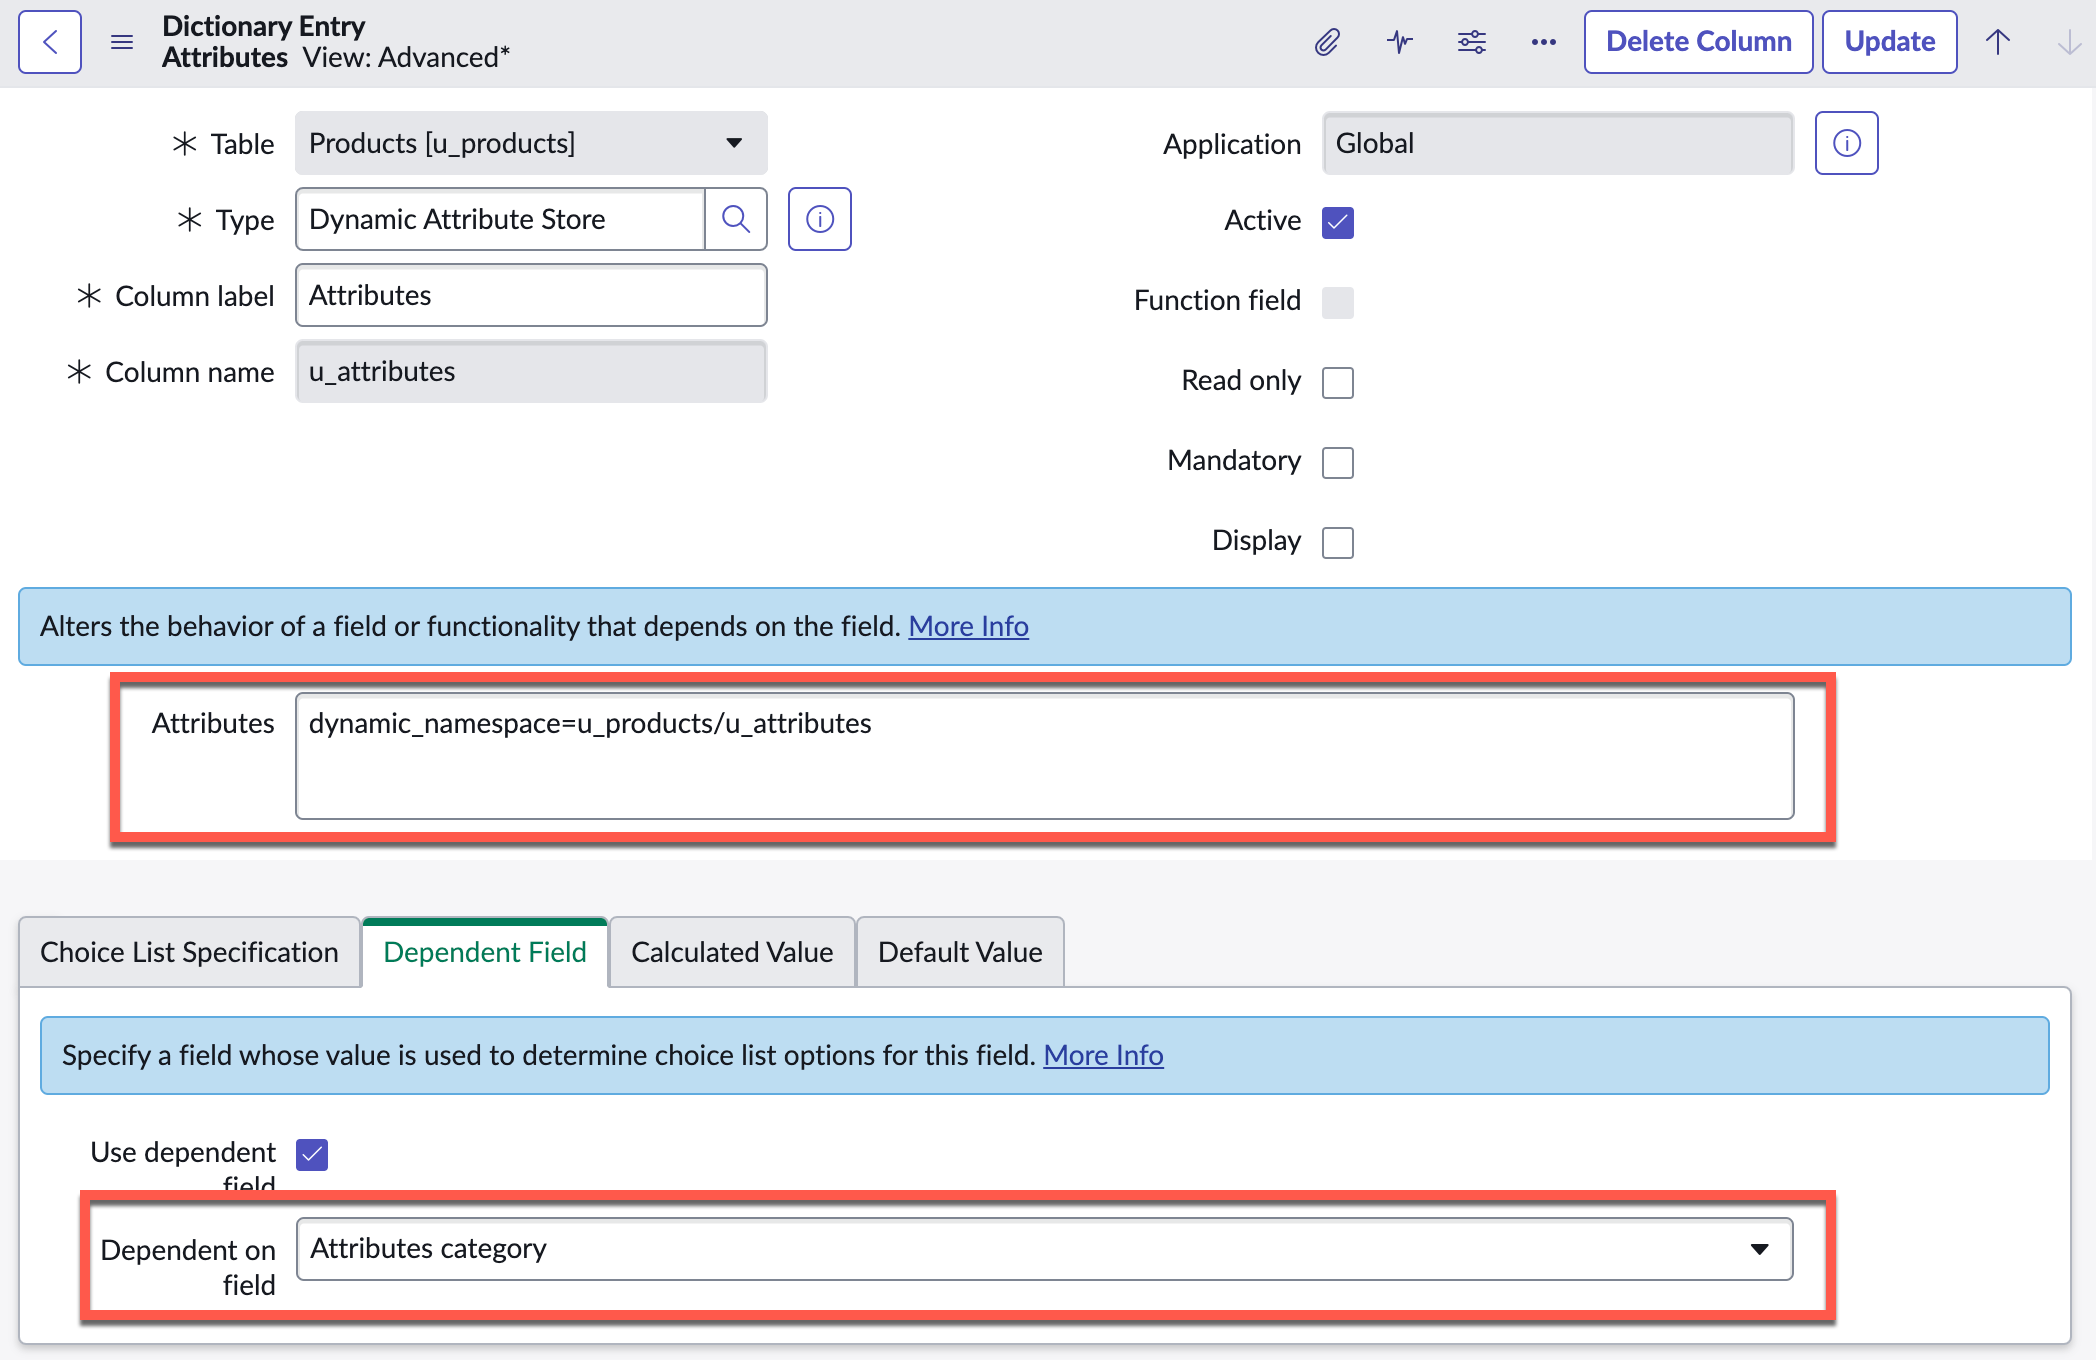Open the Calculated Value tab
This screenshot has height=1360, width=2096.
point(732,952)
